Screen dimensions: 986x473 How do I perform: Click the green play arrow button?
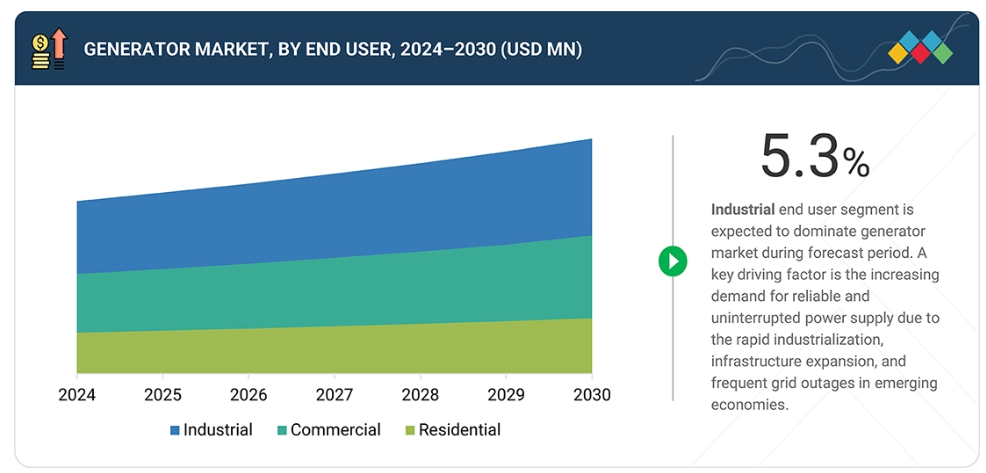click(x=672, y=261)
